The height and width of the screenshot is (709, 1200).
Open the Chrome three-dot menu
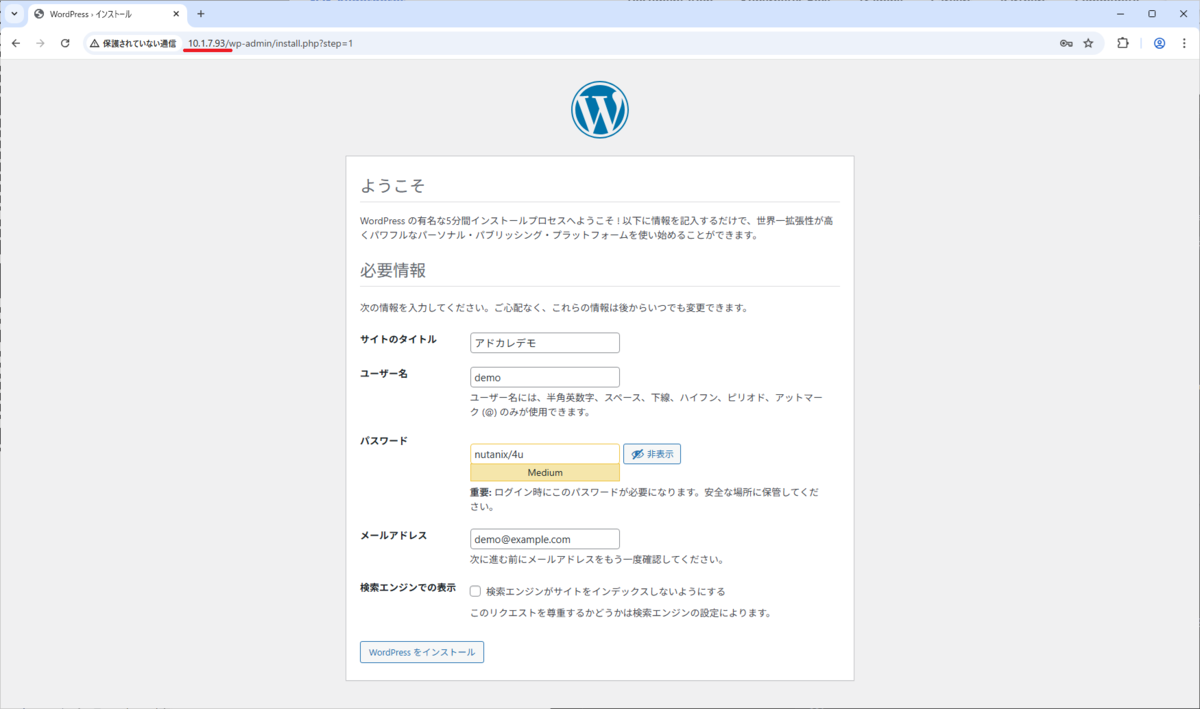(x=1184, y=44)
